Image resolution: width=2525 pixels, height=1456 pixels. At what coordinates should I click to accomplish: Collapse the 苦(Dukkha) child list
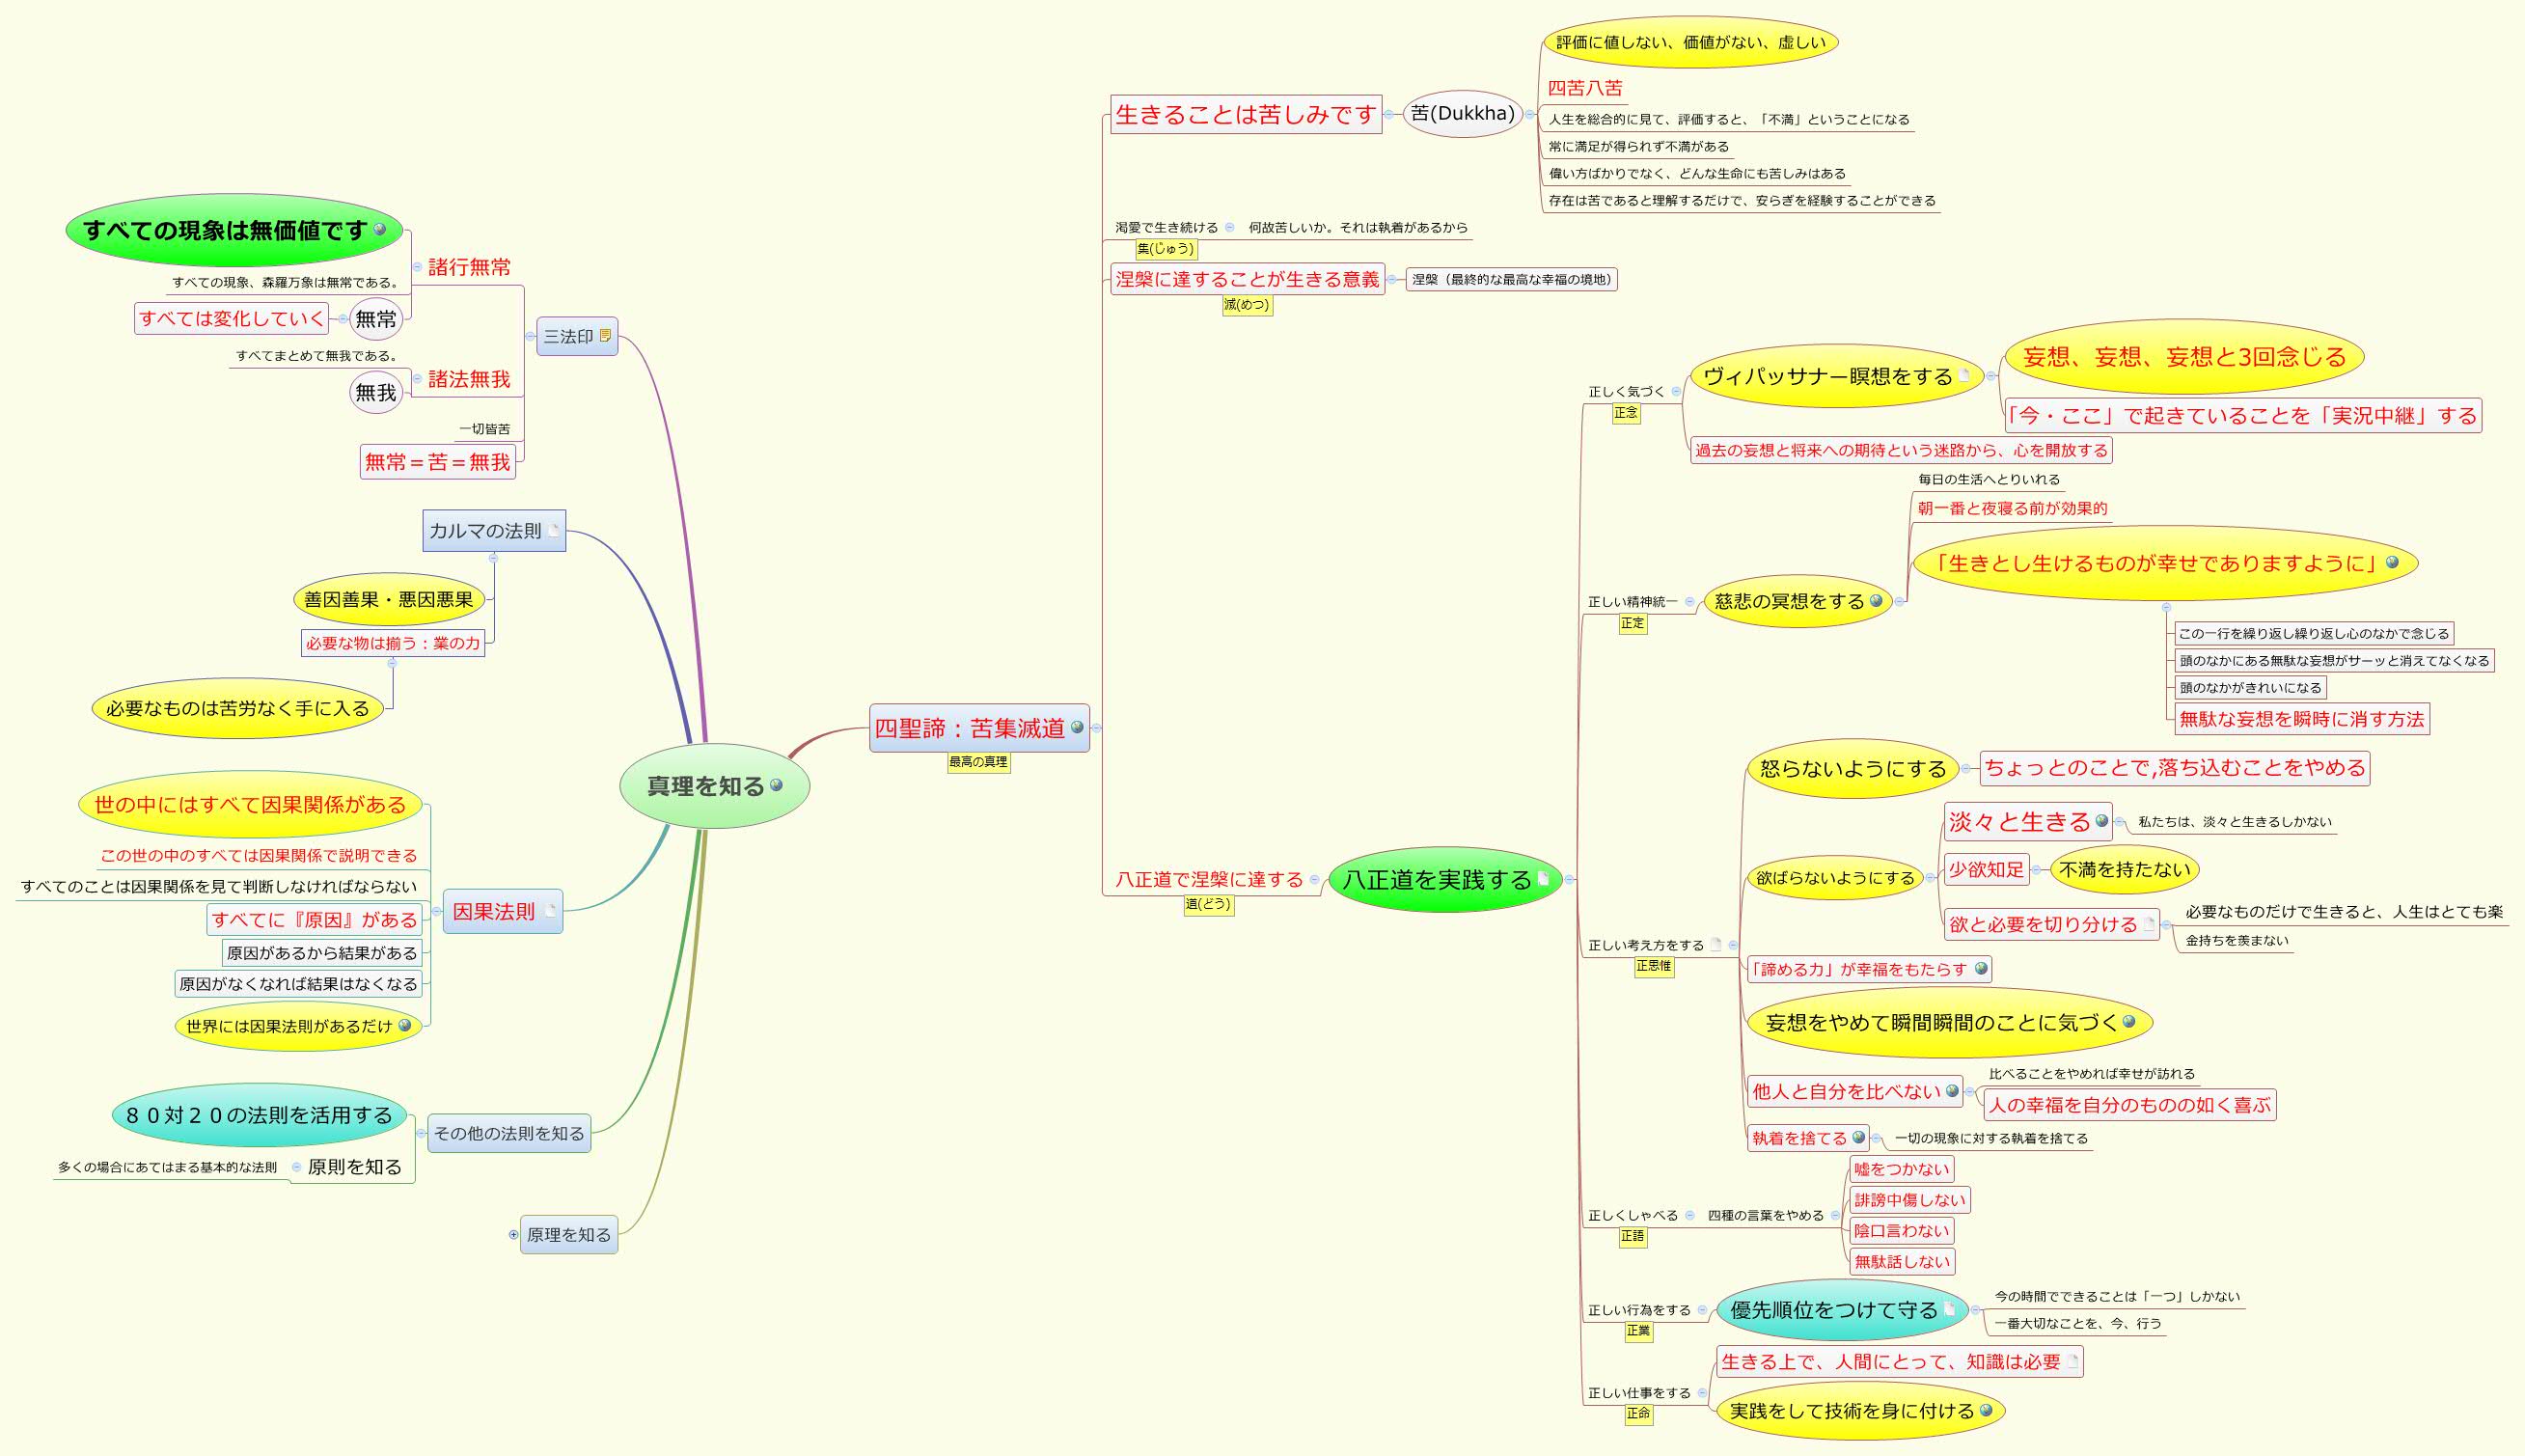point(1529,114)
